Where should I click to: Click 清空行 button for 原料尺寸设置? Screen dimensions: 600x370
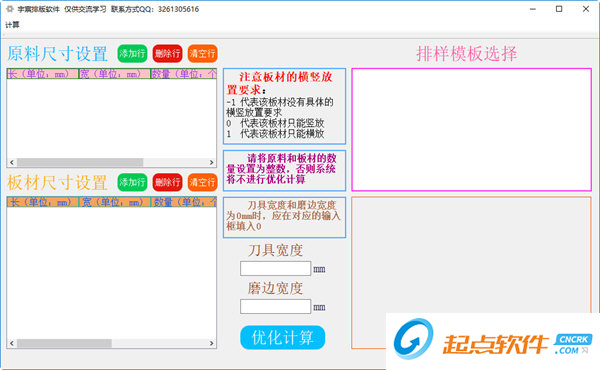202,53
